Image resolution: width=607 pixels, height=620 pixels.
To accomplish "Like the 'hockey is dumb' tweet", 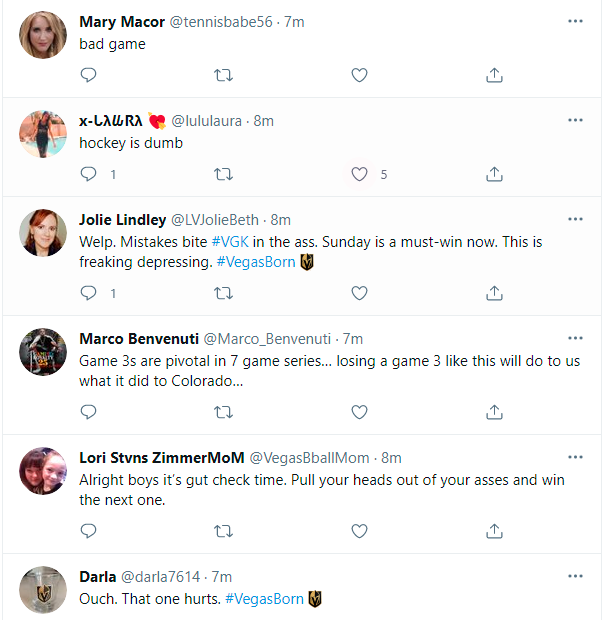I will (x=360, y=174).
